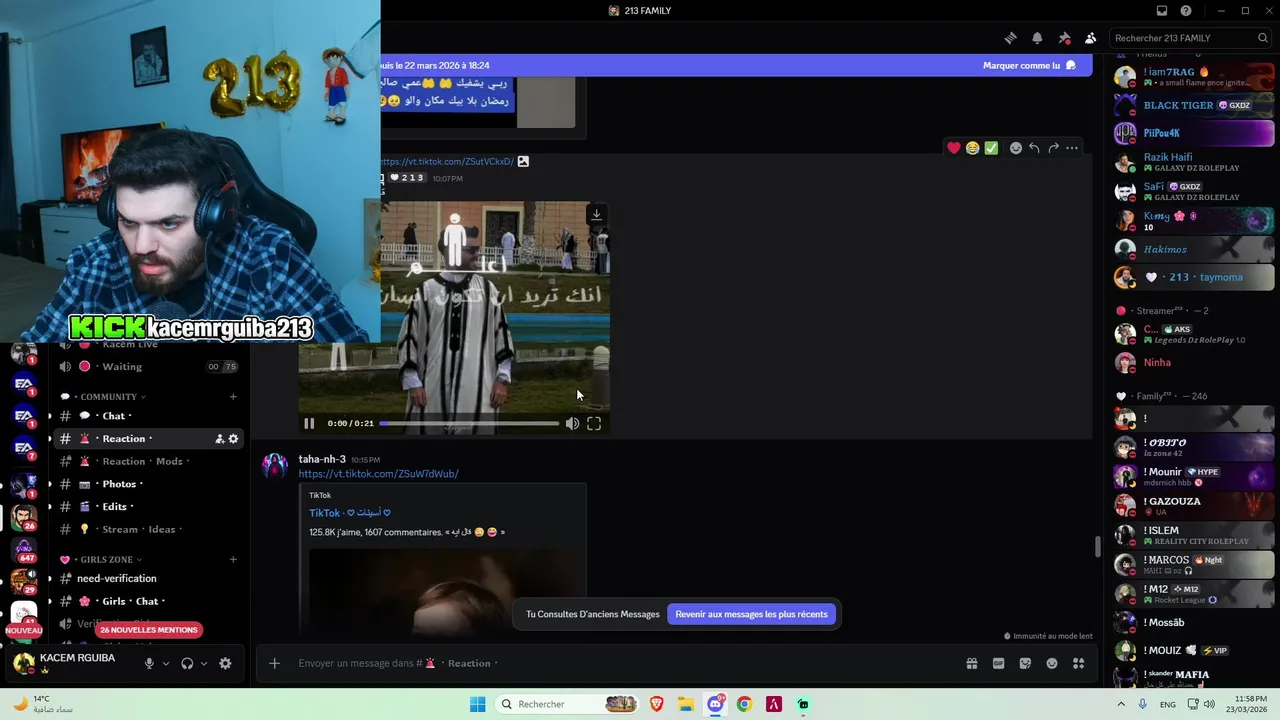Open pinned messages icon
The height and width of the screenshot is (720, 1280).
[1064, 38]
